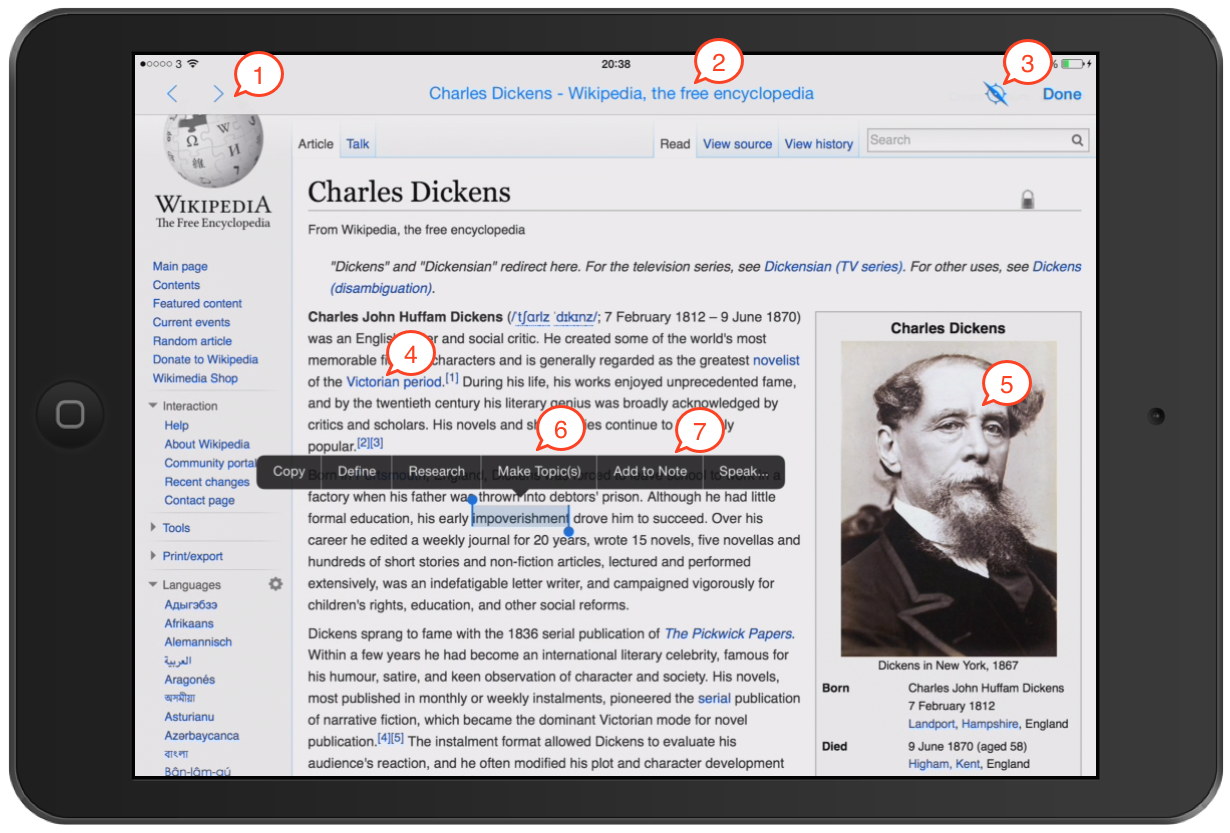Open the Main page link
1230x833 pixels.
[x=180, y=267]
